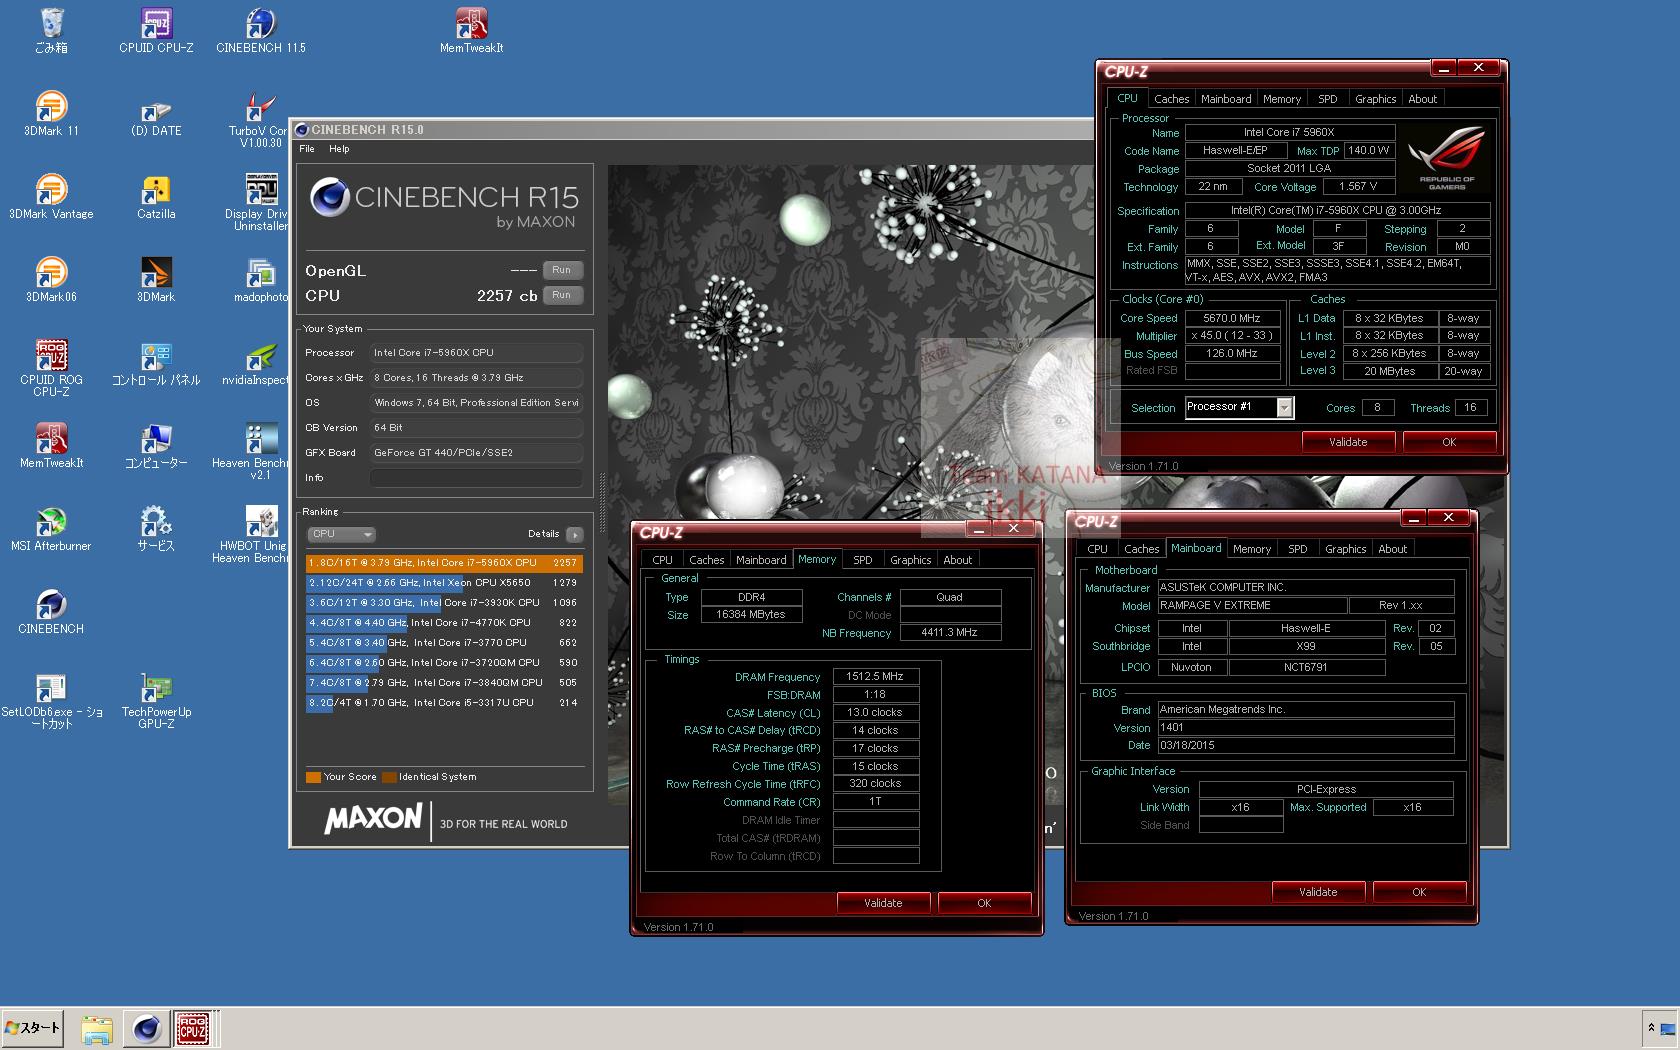Click OK in Memory CPU-Z window
This screenshot has width=1680, height=1050.
click(984, 903)
